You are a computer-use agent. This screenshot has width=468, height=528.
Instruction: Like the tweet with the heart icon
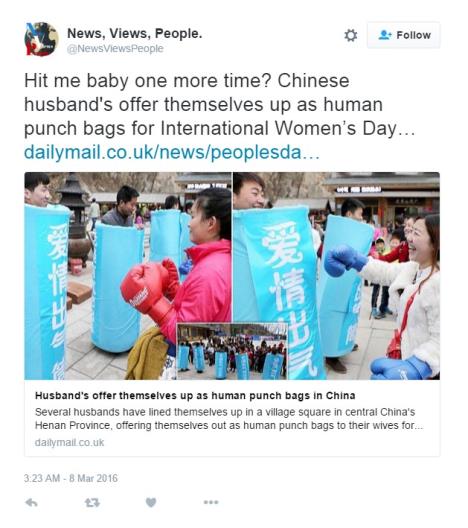[x=151, y=502]
